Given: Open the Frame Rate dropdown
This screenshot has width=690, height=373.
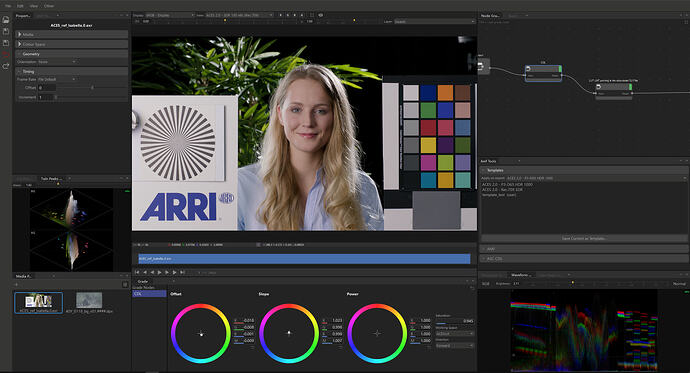Looking at the screenshot, I should (x=57, y=79).
